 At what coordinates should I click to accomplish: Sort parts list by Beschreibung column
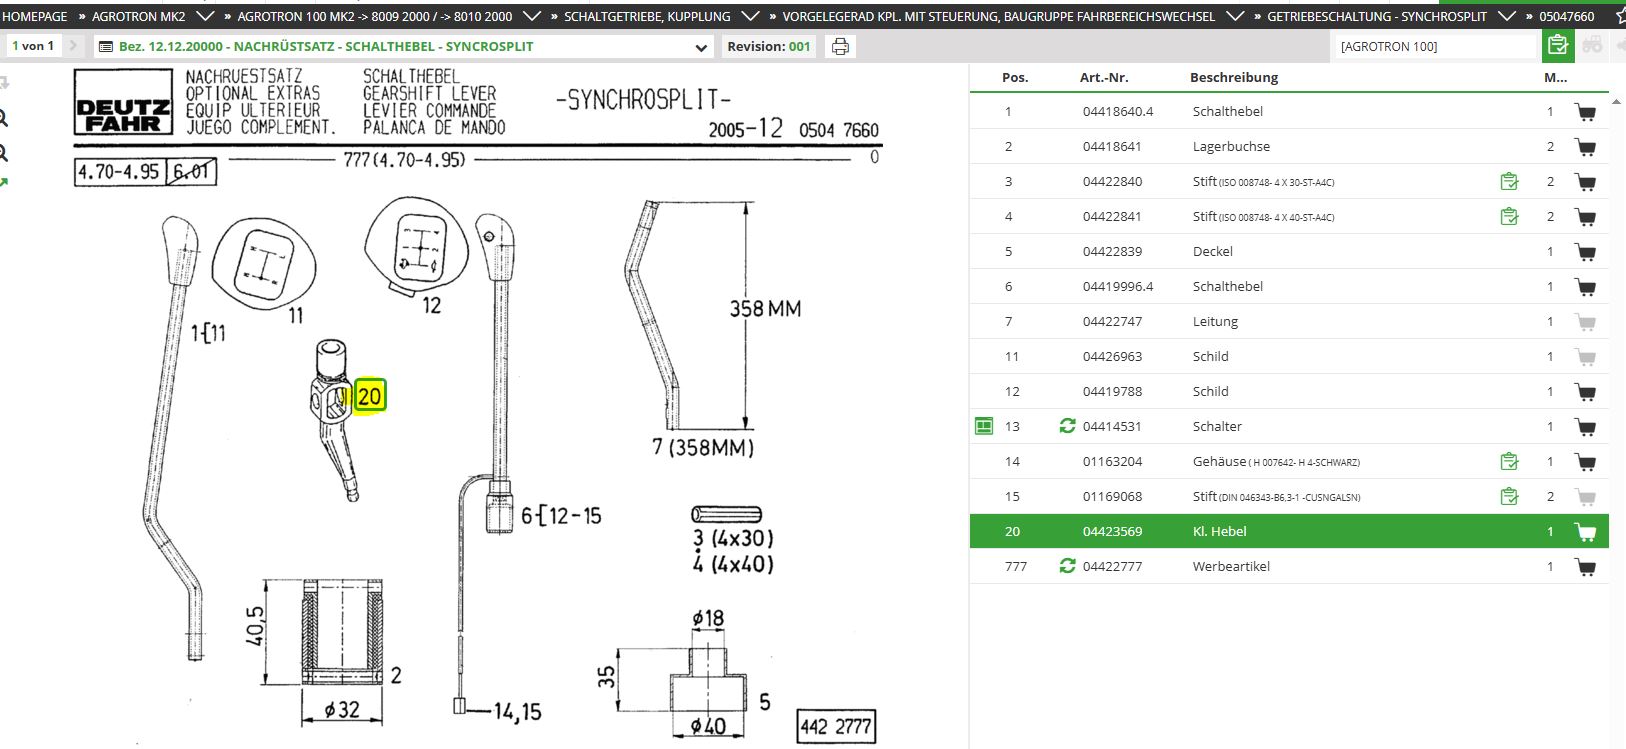(x=1234, y=77)
